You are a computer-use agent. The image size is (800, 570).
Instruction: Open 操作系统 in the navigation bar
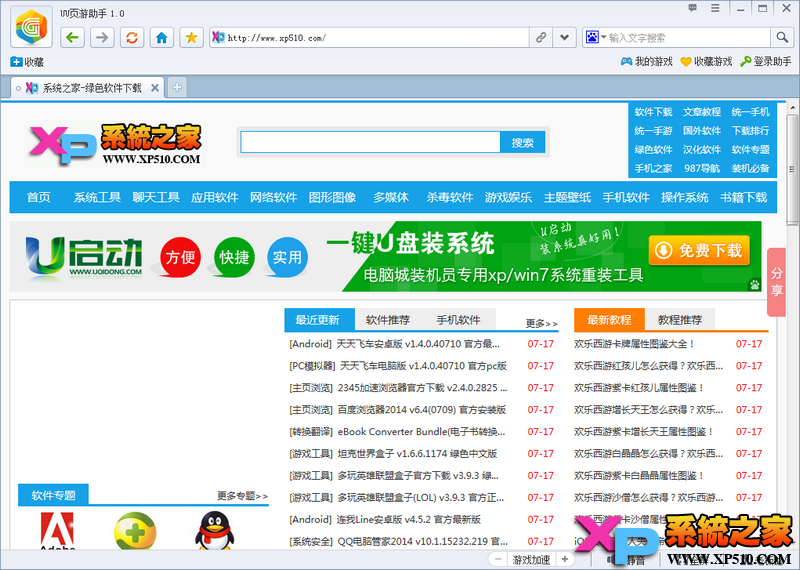coord(685,197)
